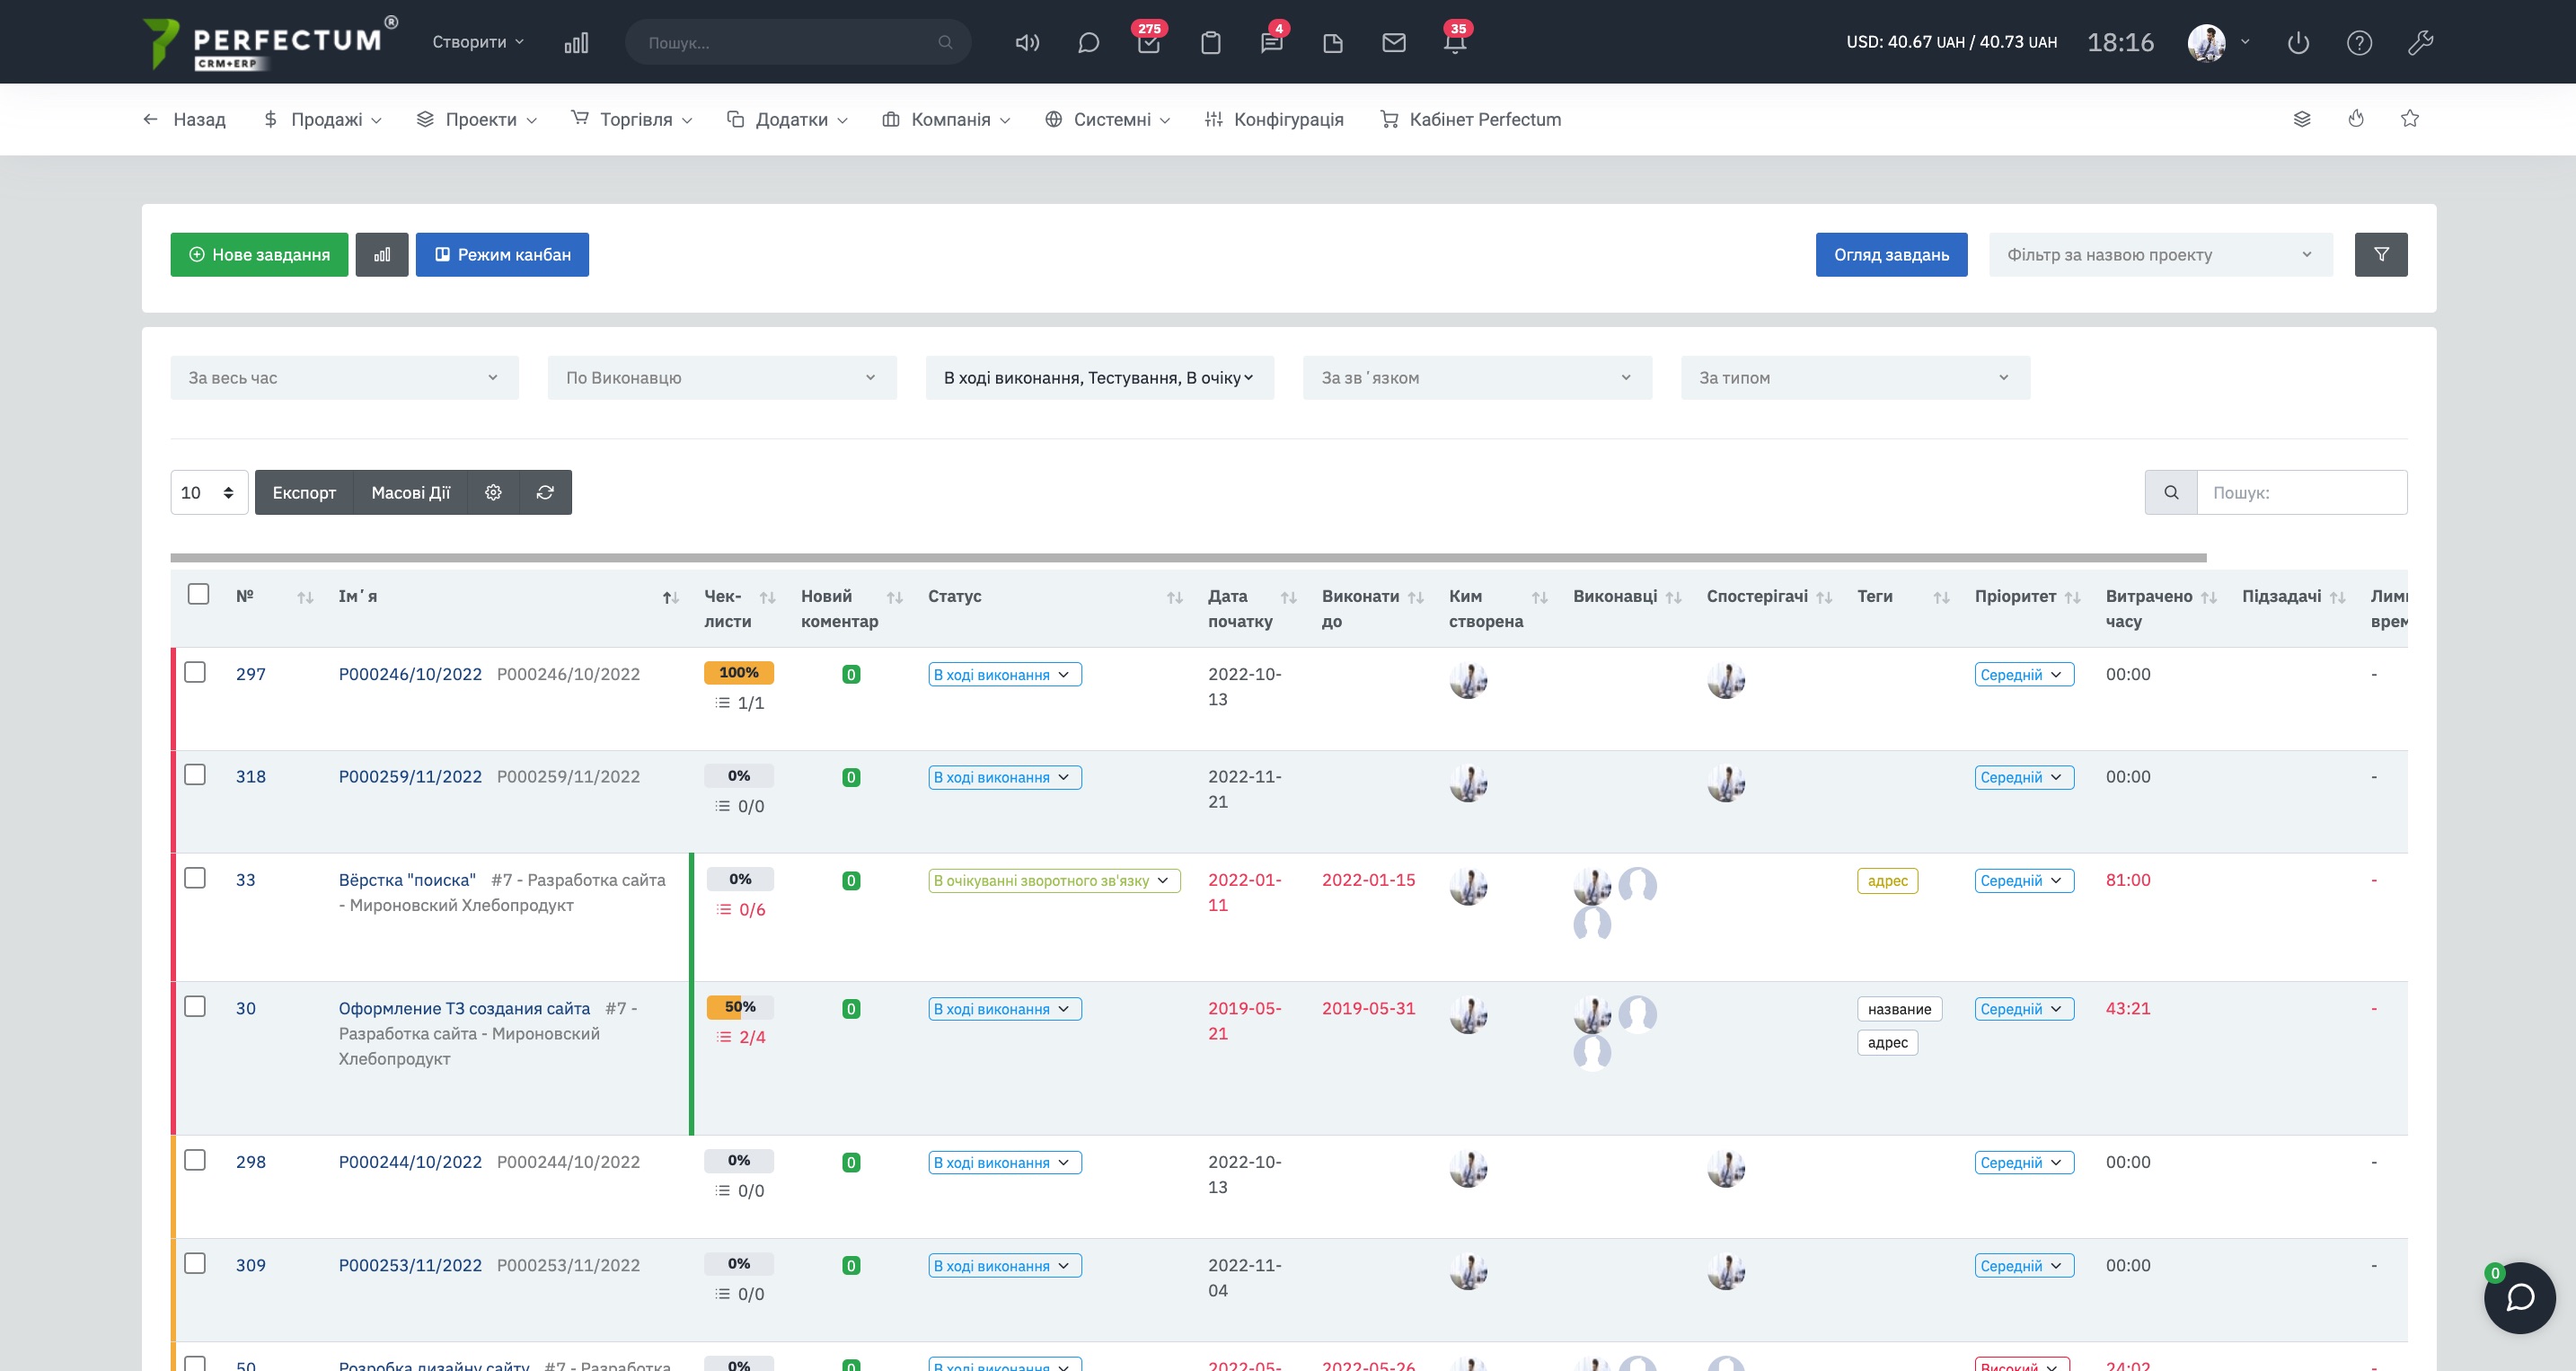Open status dropdown for task 318
Viewport: 2576px width, 1371px height.
pos(1004,777)
